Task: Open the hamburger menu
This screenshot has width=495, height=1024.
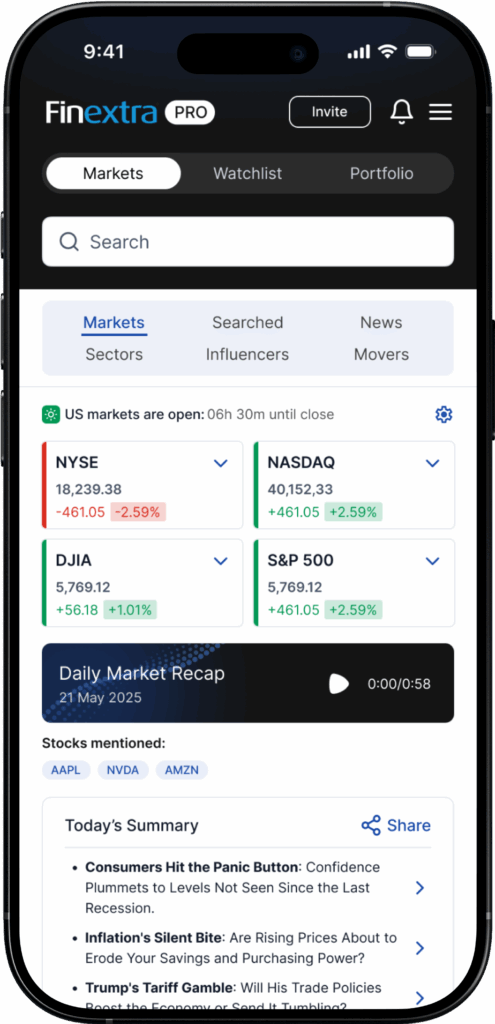Action: tap(440, 112)
